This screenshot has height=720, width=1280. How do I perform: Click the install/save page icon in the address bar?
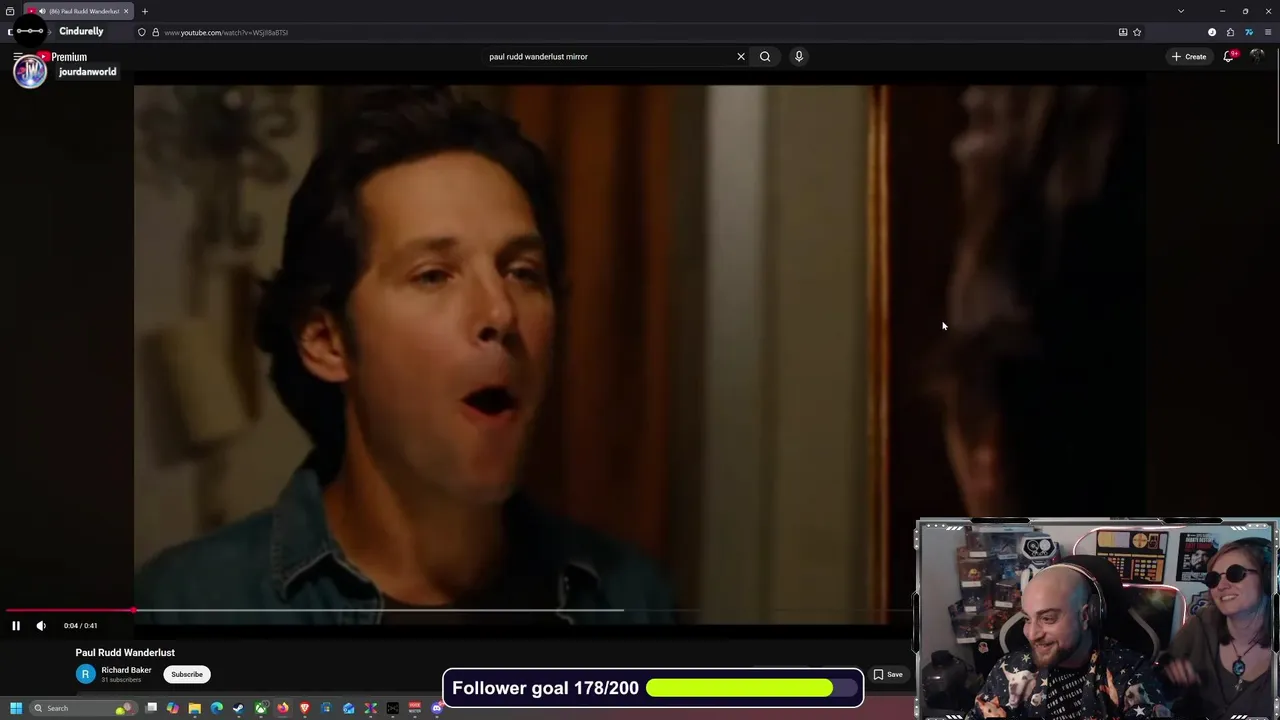[x=1123, y=32]
